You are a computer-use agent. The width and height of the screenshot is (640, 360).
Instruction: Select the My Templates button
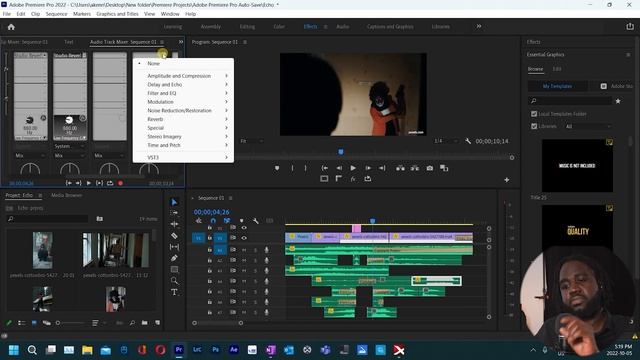tap(558, 86)
